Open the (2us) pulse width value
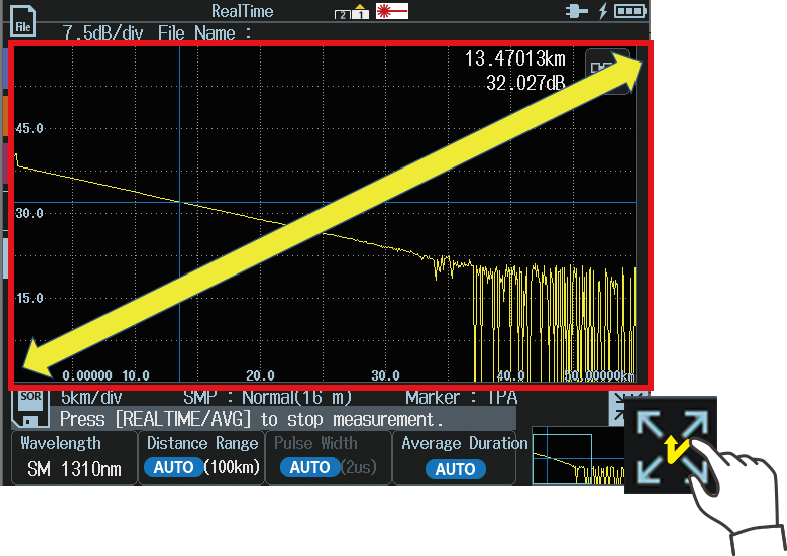787x556 pixels. coord(359,467)
